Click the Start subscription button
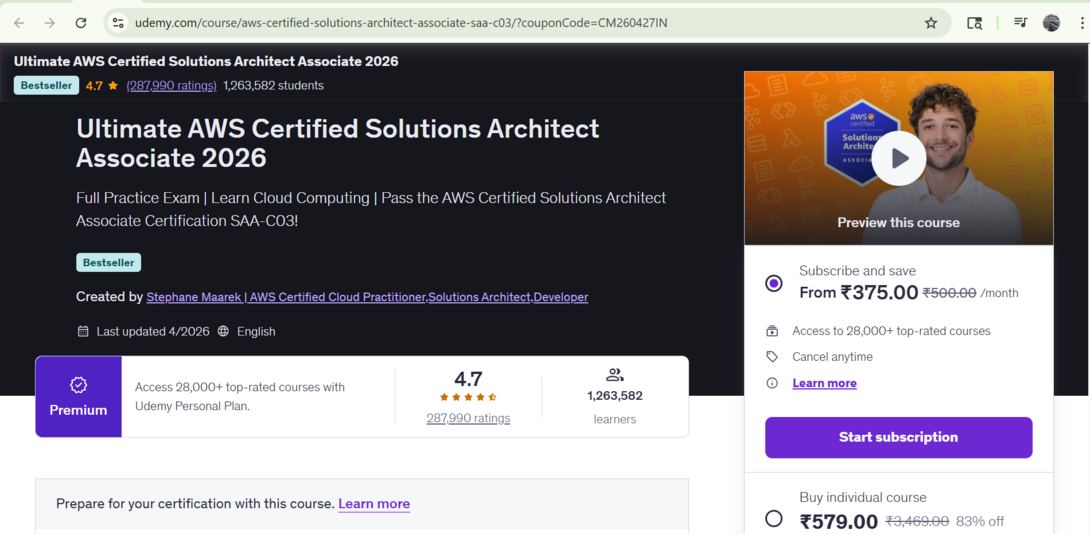Screen dimensions: 1090x534 (898, 437)
